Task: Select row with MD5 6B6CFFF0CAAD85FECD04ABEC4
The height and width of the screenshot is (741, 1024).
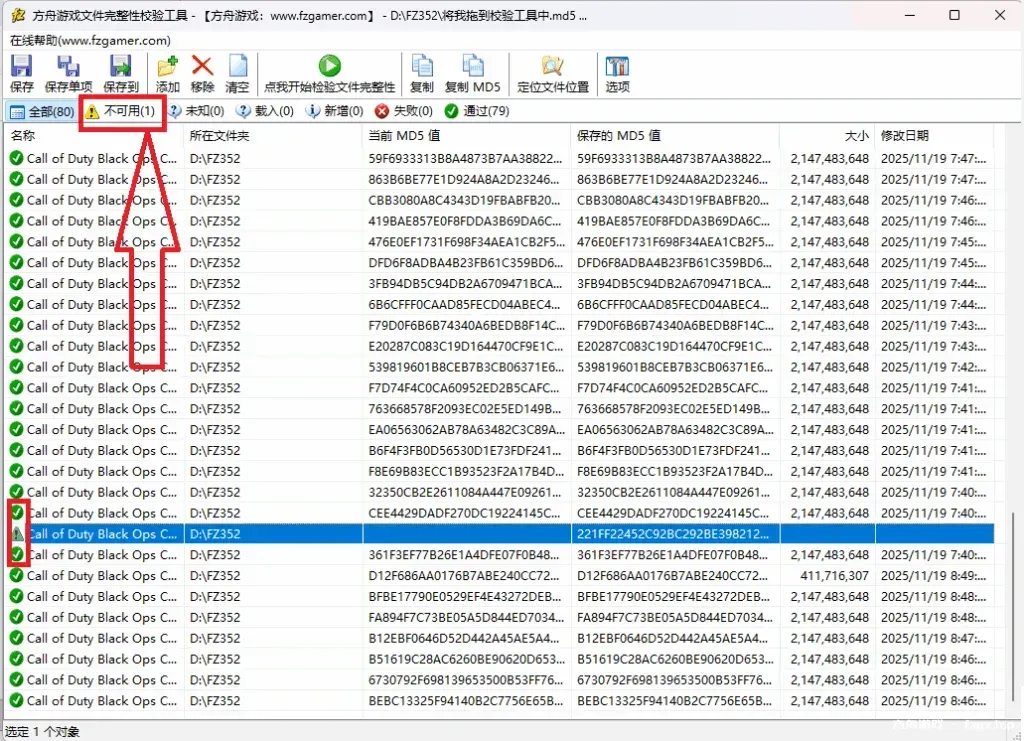Action: tap(500, 305)
